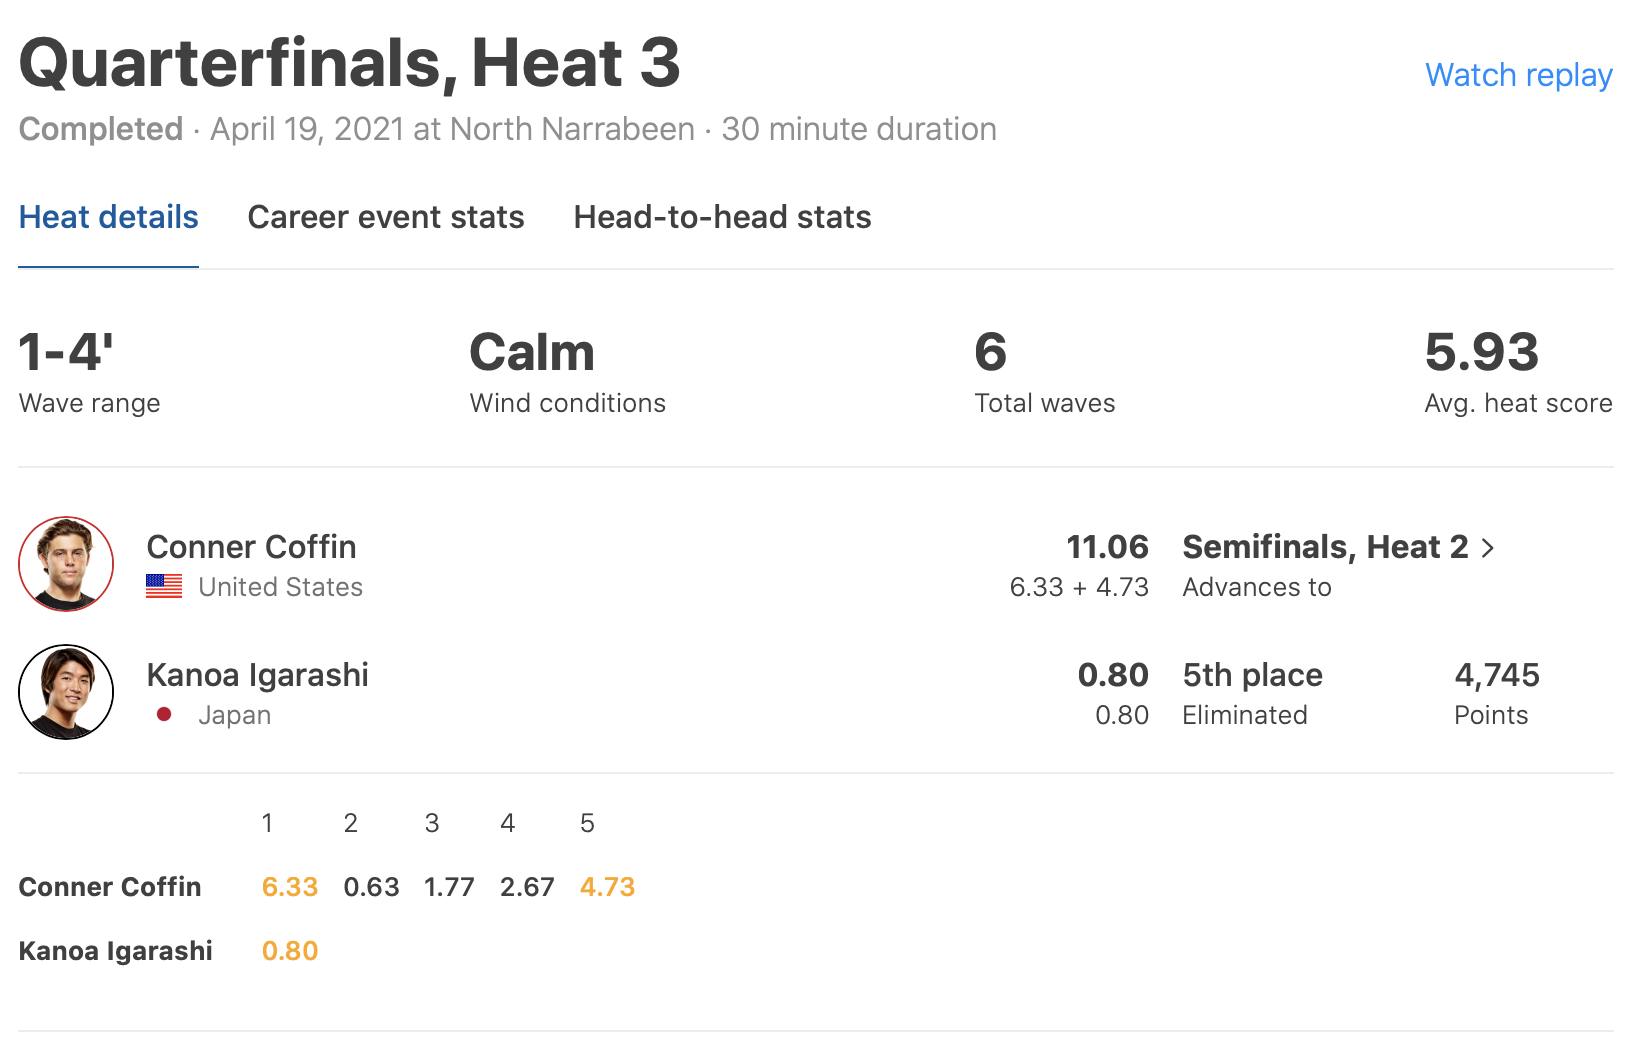Click the 5th place result text
Screen dimensions: 1628x1046
tap(1252, 675)
